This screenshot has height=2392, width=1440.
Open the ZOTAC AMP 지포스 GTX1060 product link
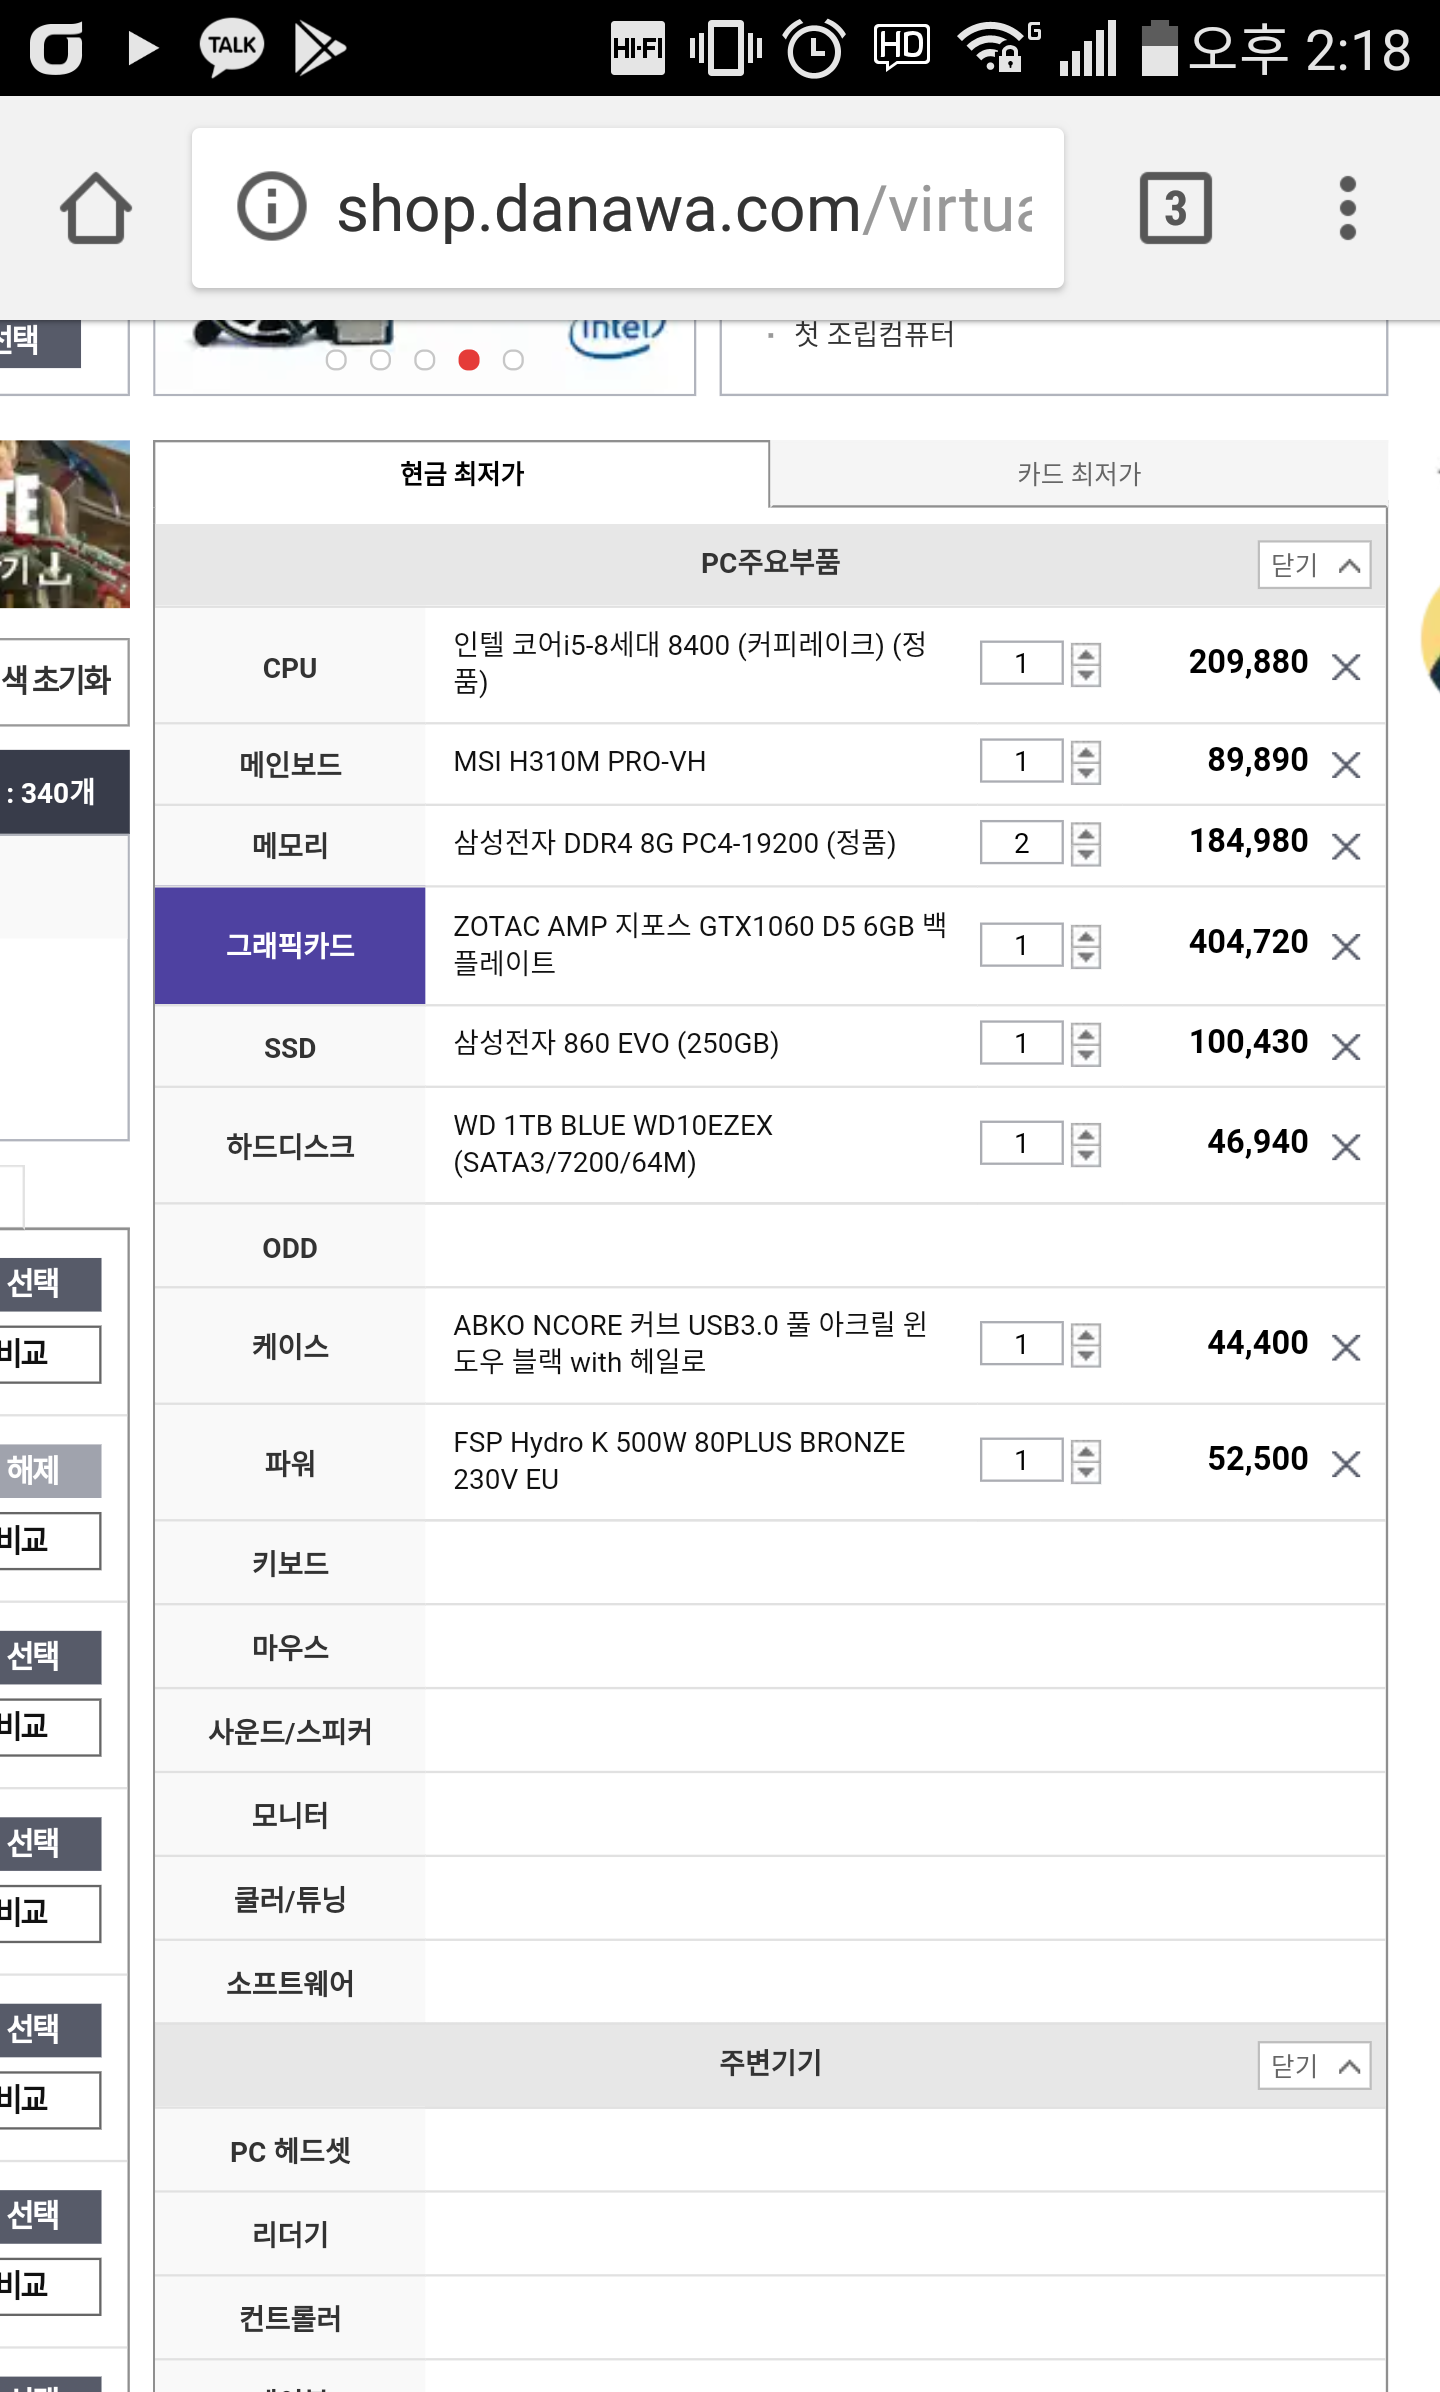click(700, 944)
